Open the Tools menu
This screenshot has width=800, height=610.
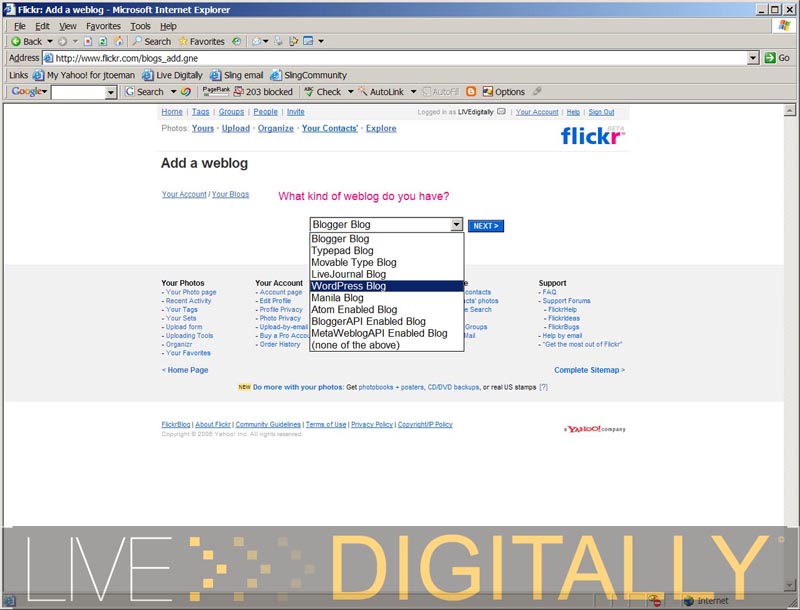point(140,26)
